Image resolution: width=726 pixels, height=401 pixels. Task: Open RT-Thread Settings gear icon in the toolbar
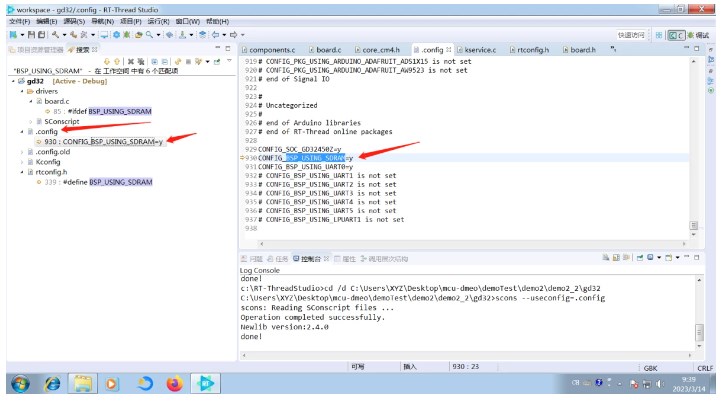point(116,35)
